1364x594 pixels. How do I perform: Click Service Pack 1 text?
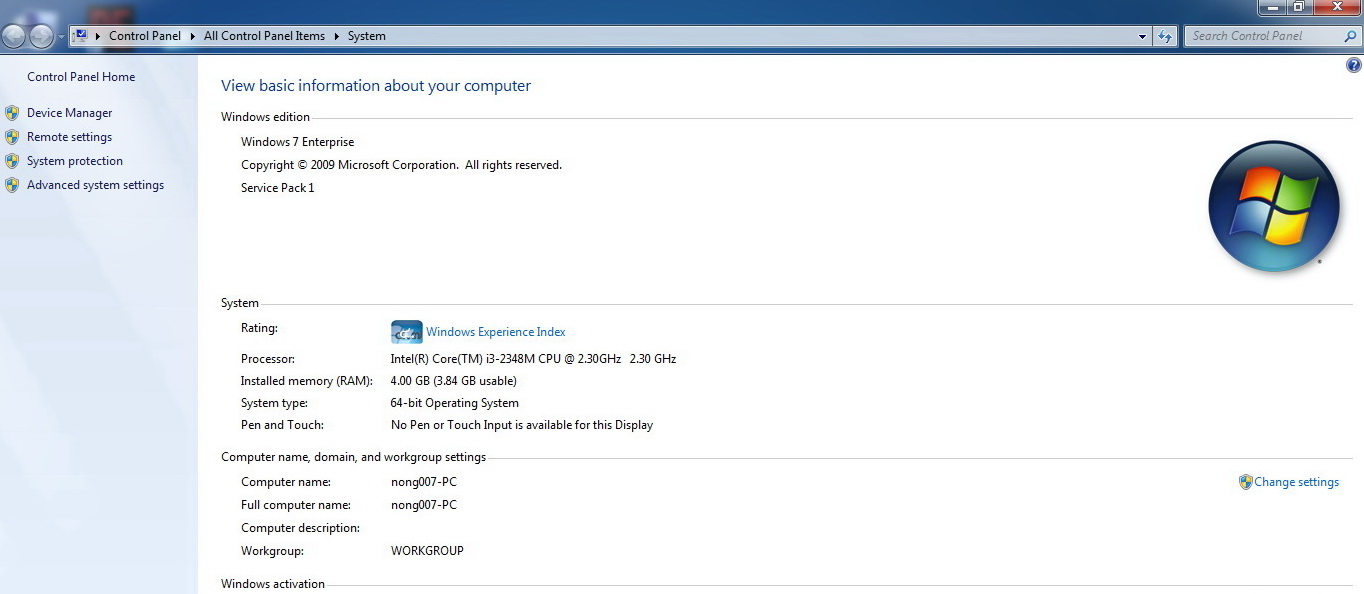pos(277,188)
